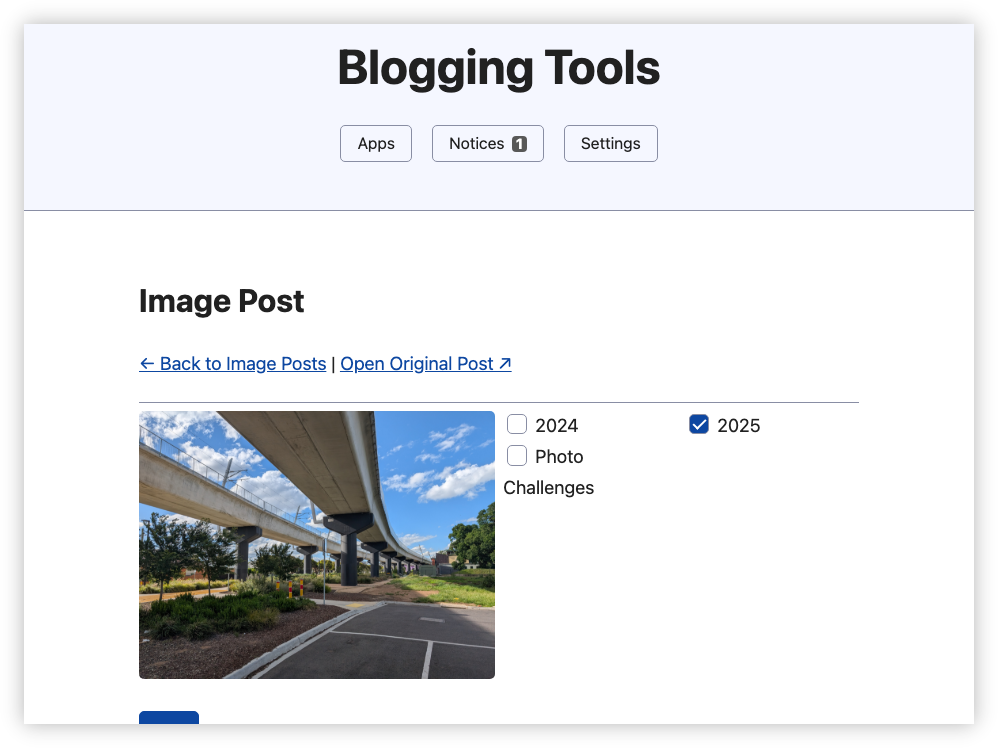Disable the checked 2025 checkbox
Viewport: 998px width, 748px height.
[698, 424]
